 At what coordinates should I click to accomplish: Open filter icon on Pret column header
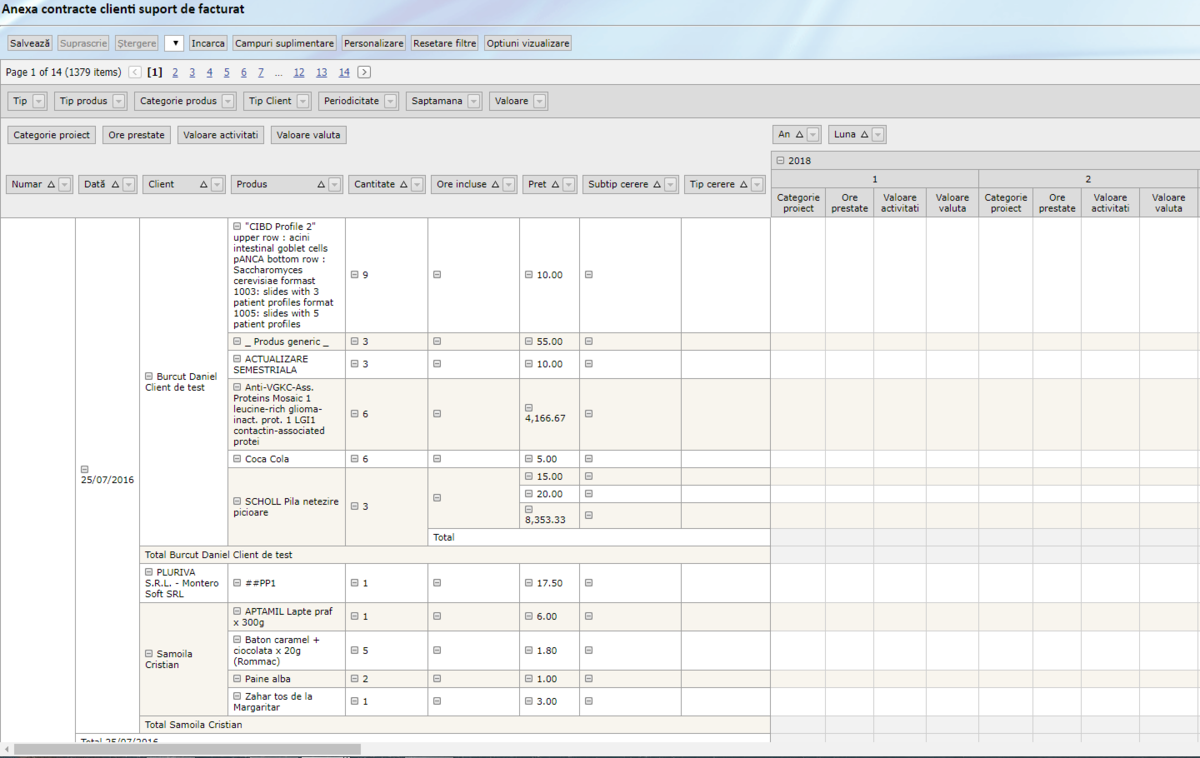(568, 184)
